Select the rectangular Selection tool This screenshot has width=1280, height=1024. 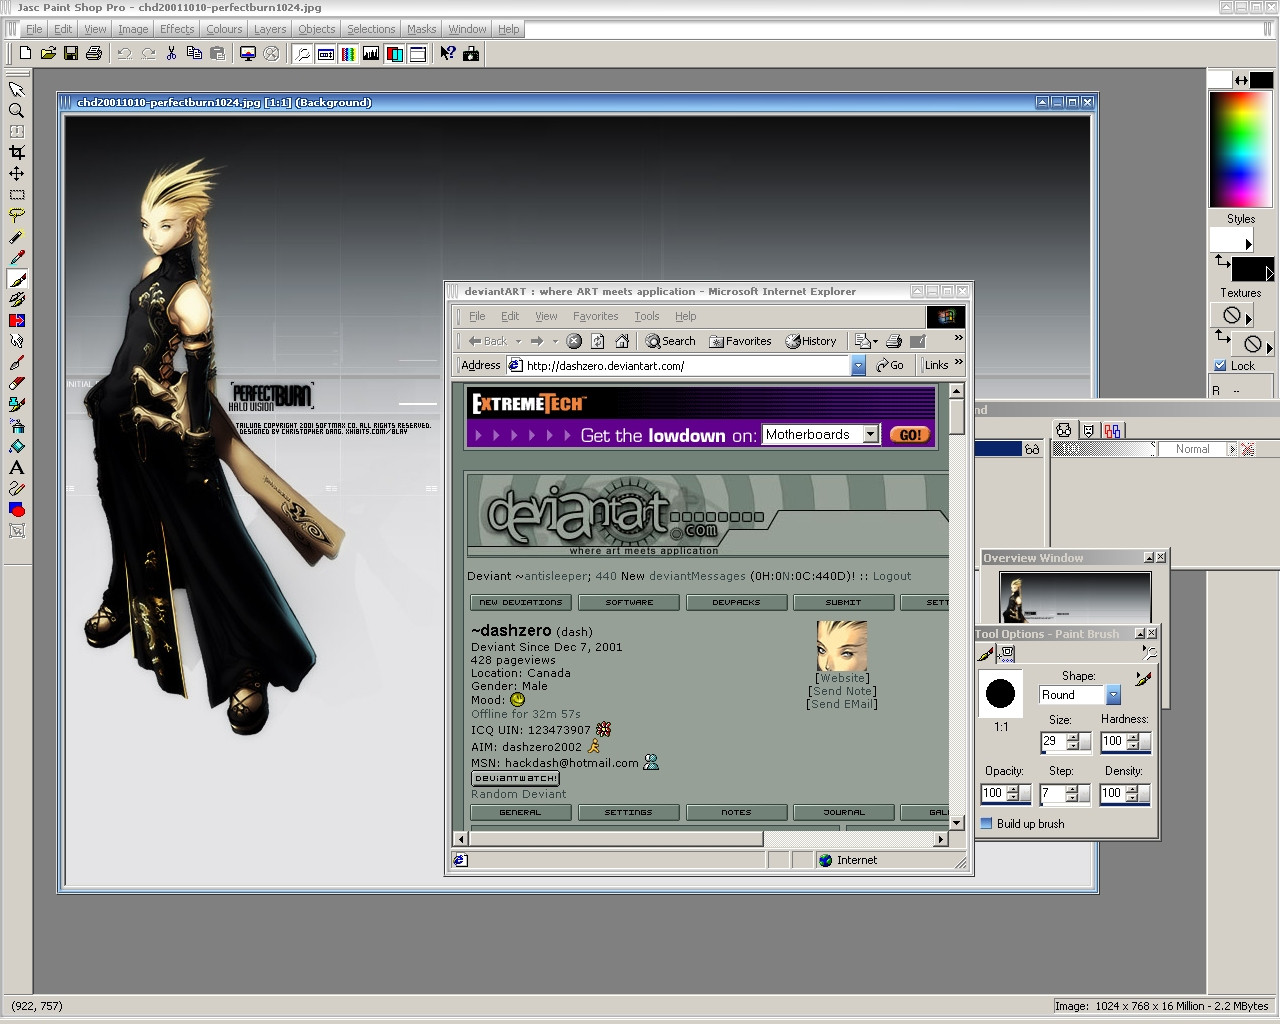click(17, 194)
